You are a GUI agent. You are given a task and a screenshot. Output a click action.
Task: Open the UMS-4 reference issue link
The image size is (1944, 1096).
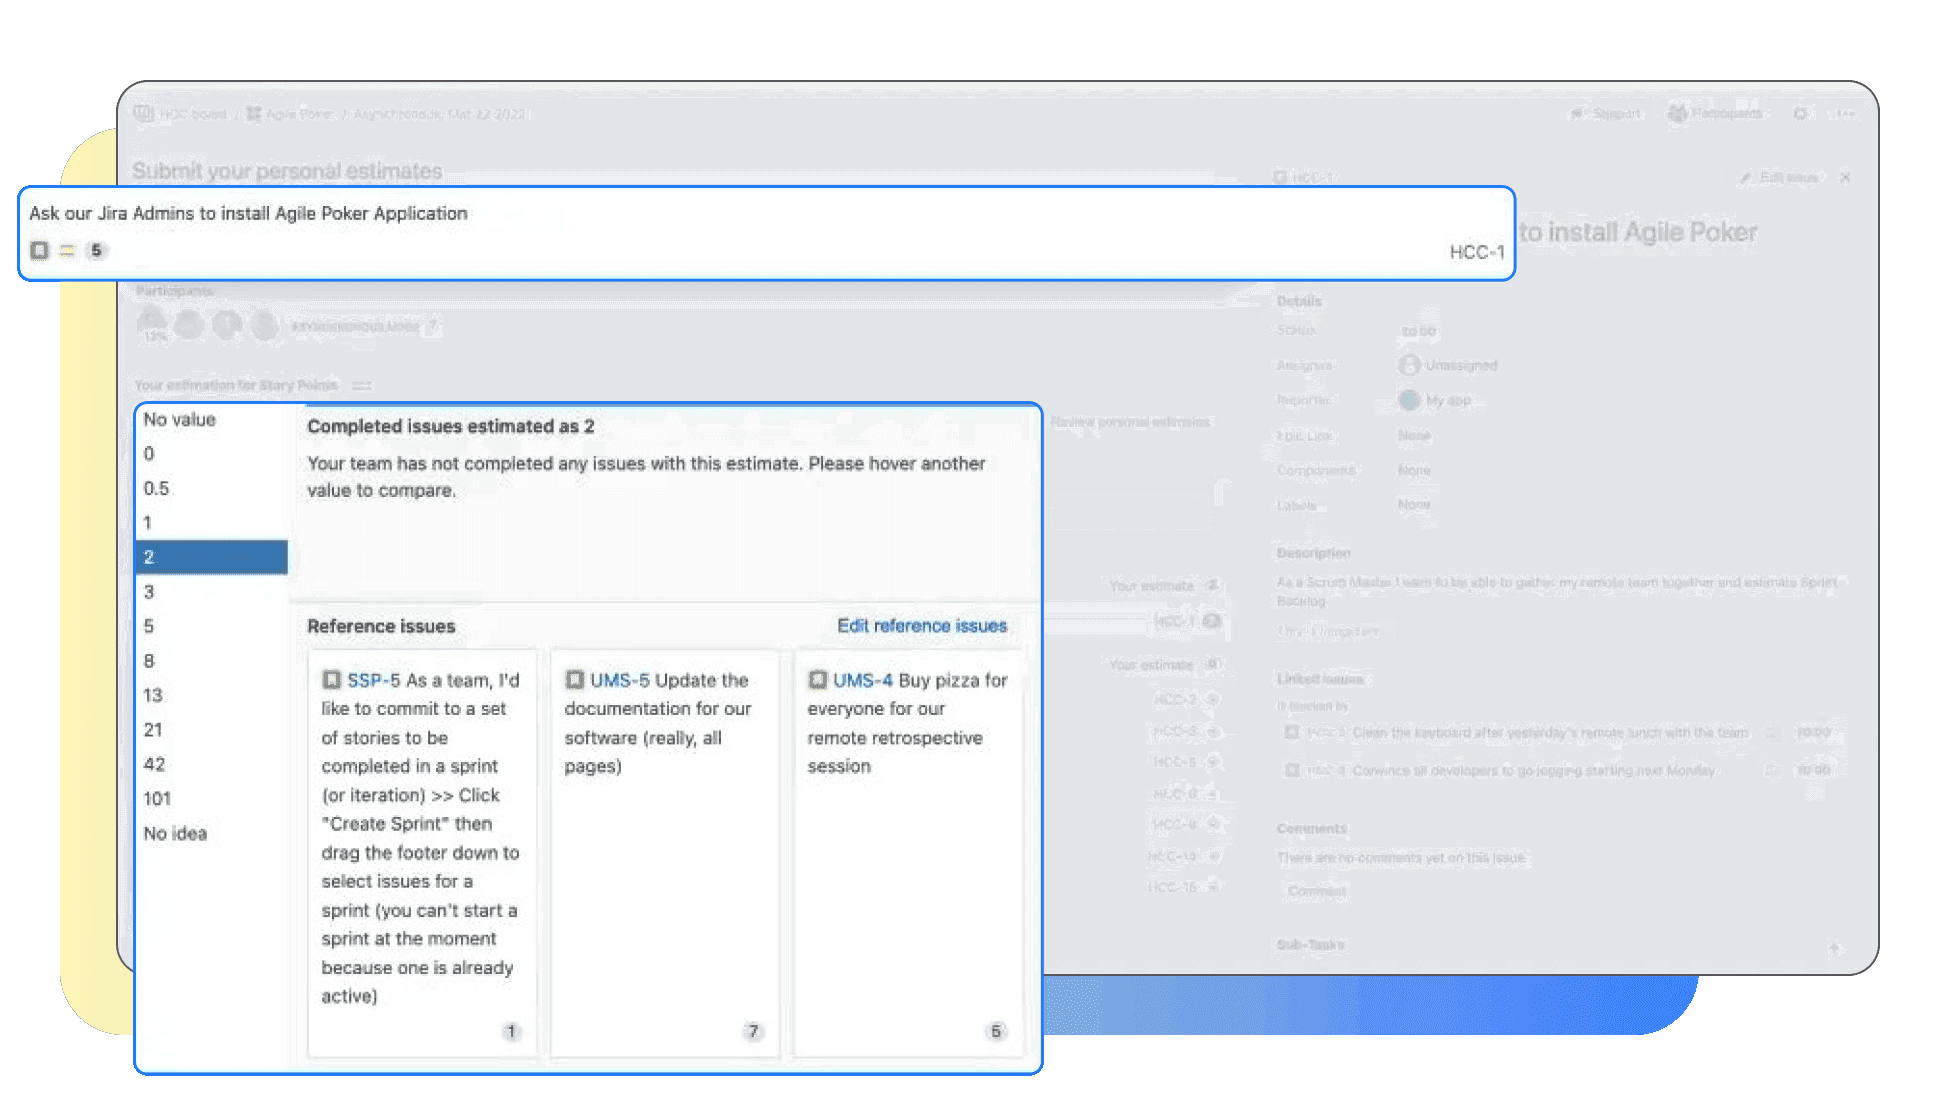coord(862,680)
